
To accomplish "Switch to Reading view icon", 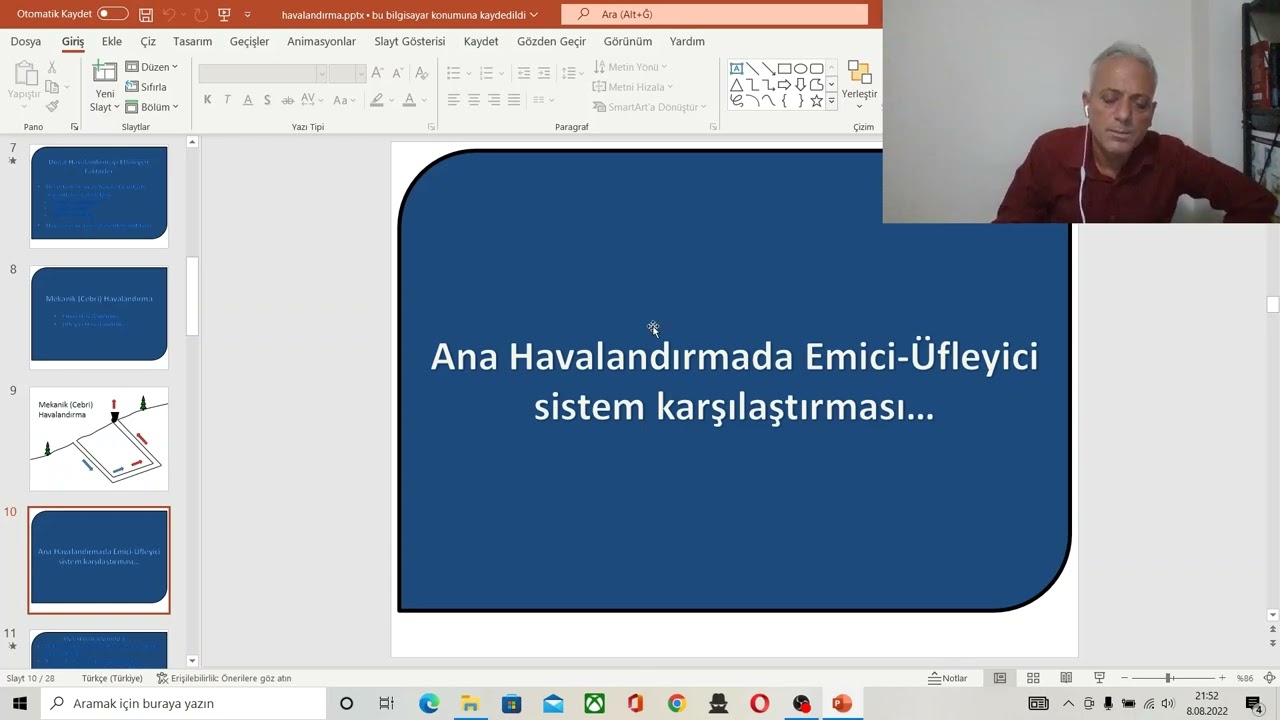I will coord(1066,678).
